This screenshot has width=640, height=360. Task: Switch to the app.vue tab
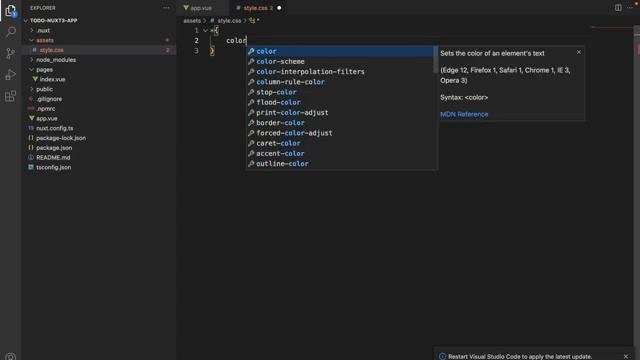point(201,8)
